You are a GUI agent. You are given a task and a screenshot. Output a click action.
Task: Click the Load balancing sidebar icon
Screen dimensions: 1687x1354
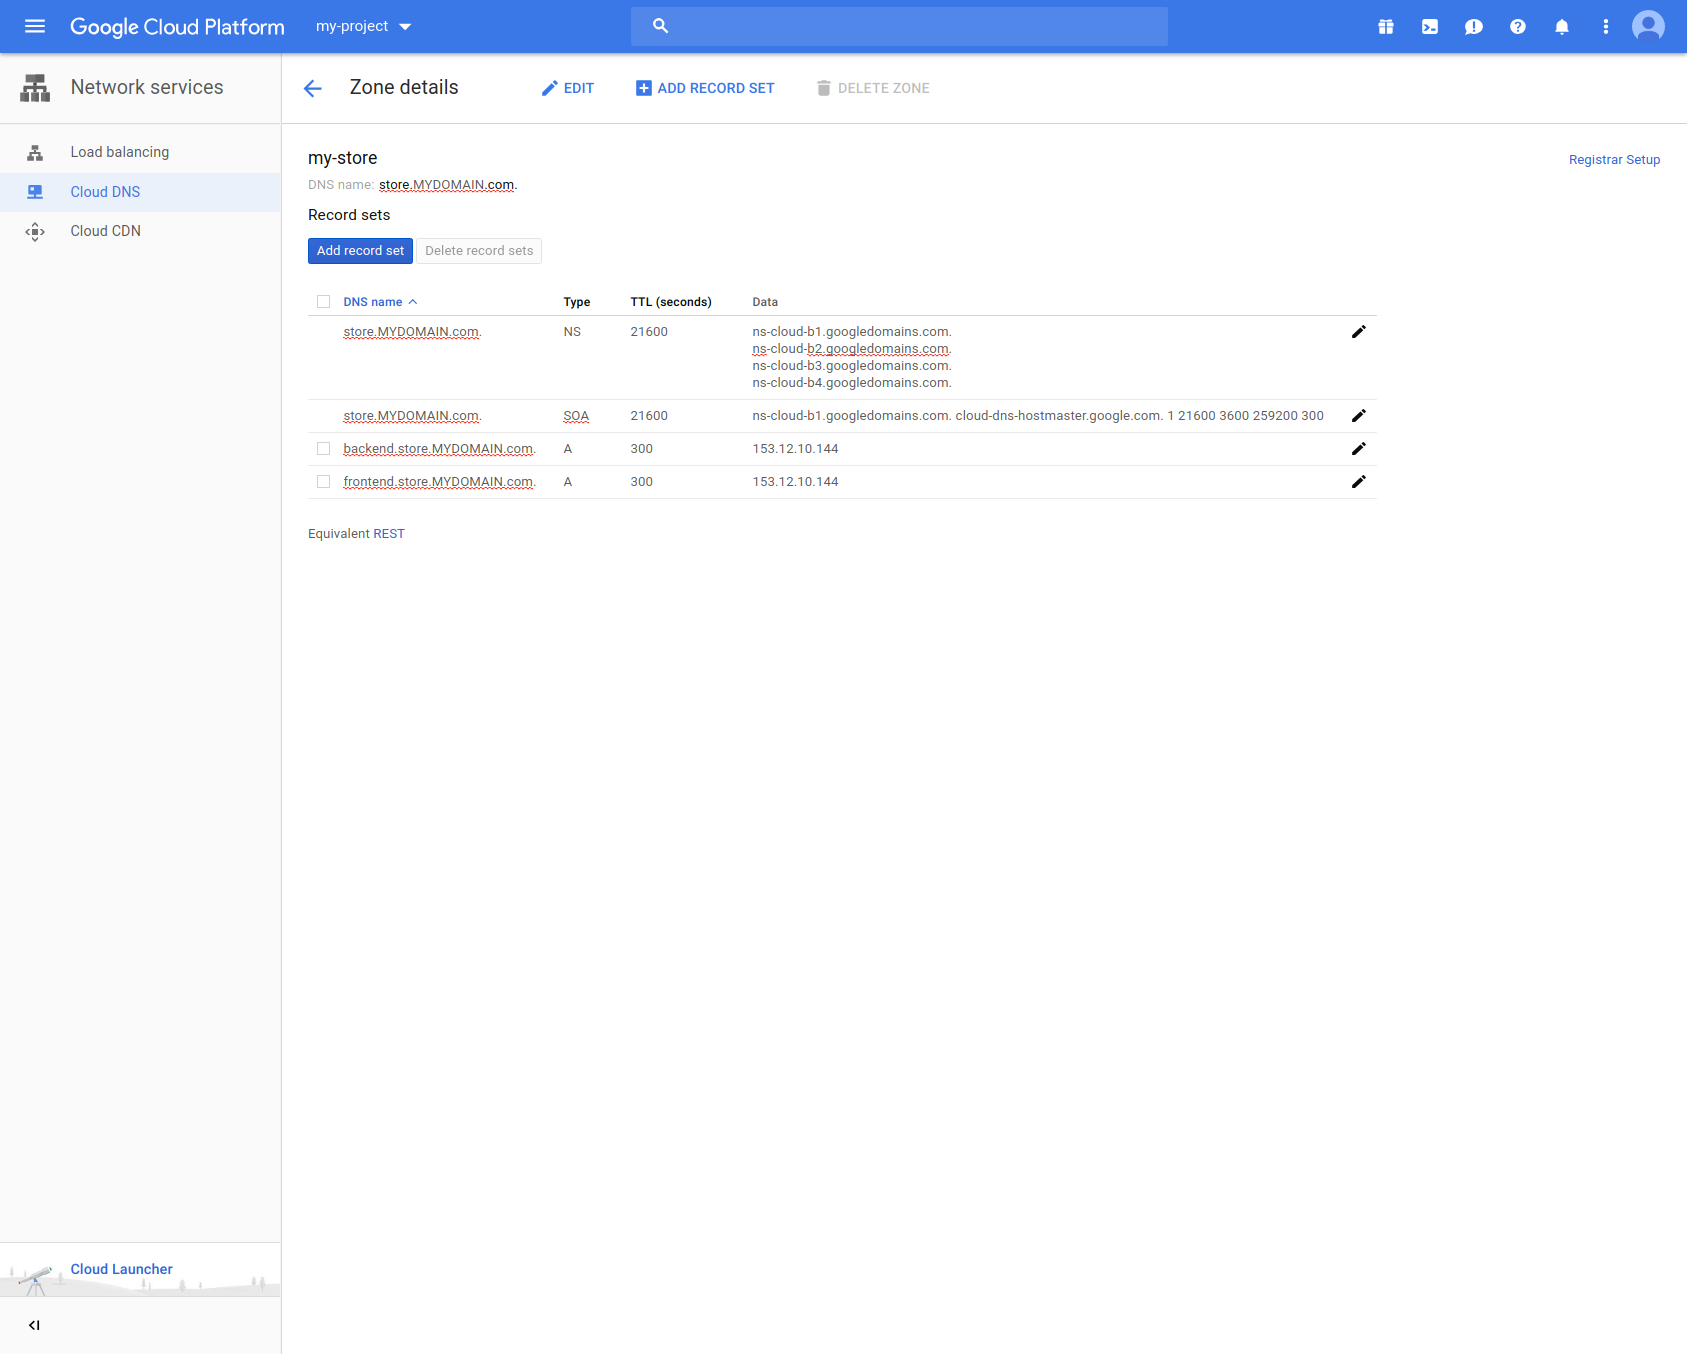(35, 153)
